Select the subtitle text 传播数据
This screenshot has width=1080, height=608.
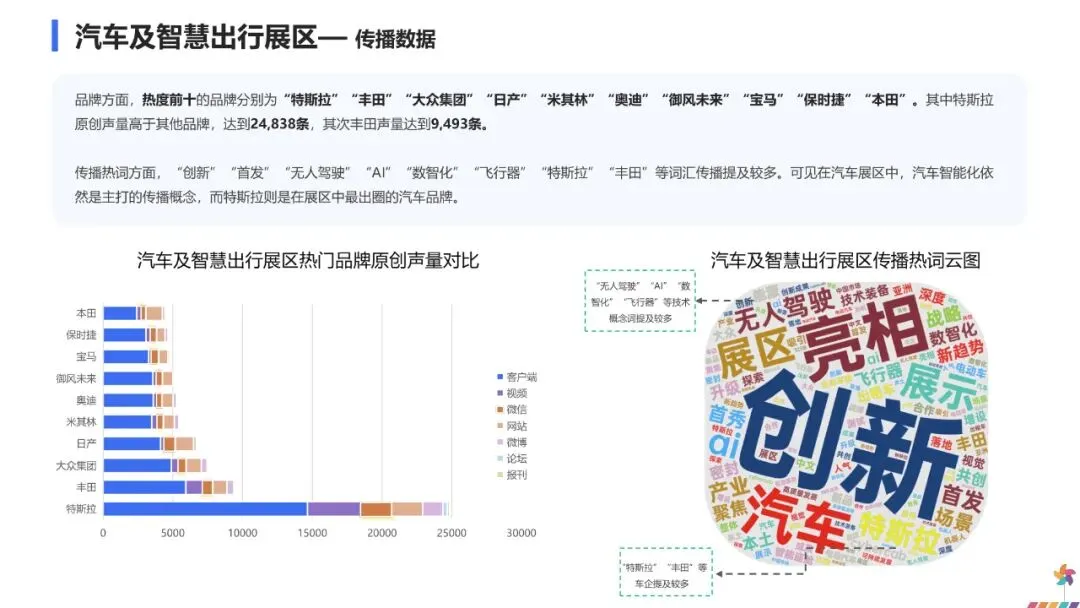[x=395, y=39]
